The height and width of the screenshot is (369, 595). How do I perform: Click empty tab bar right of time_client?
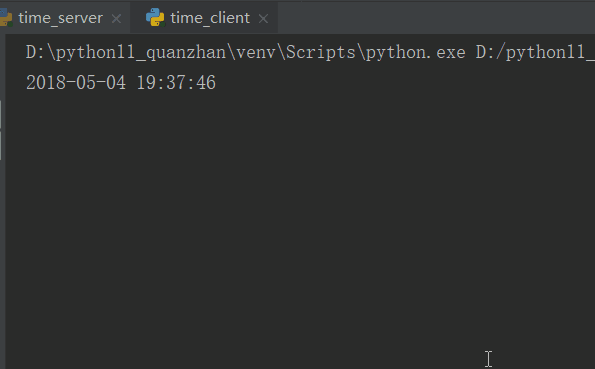436,18
